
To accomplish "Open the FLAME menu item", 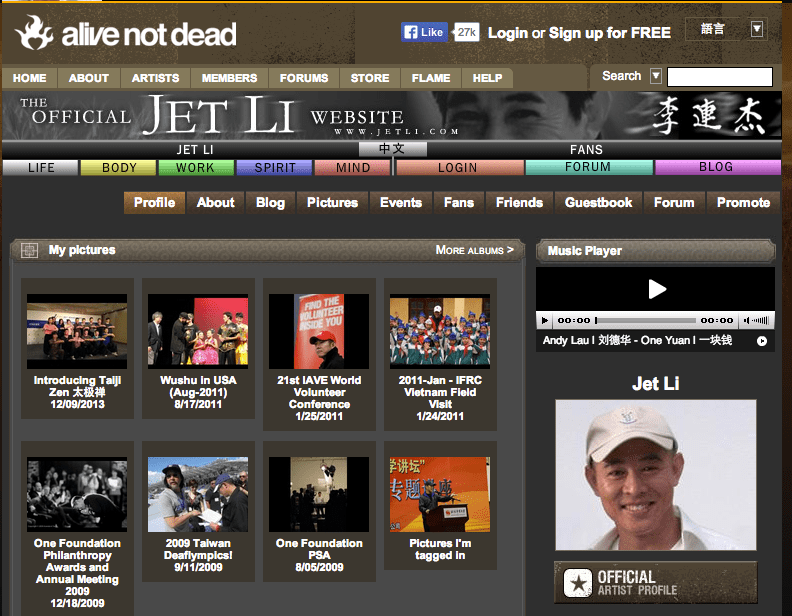I will (x=431, y=78).
